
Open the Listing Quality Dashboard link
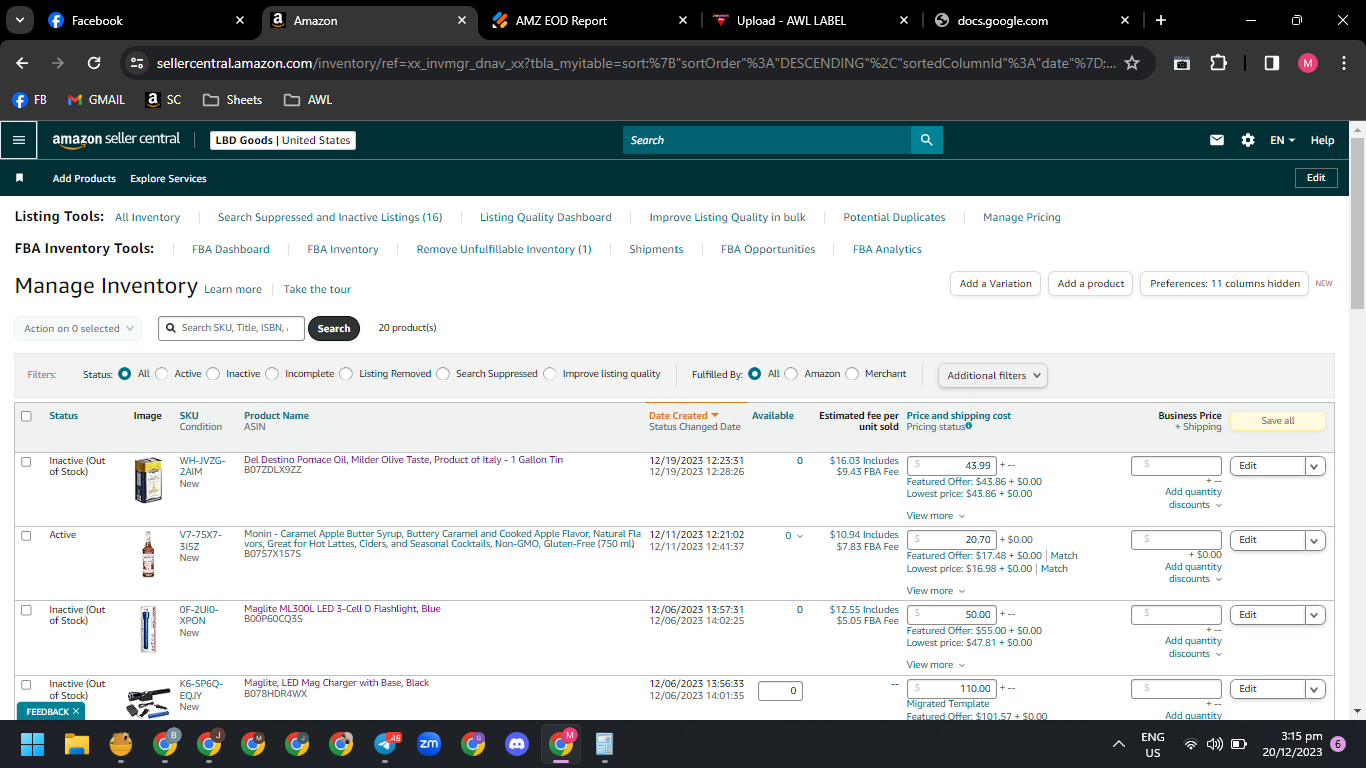(x=546, y=217)
